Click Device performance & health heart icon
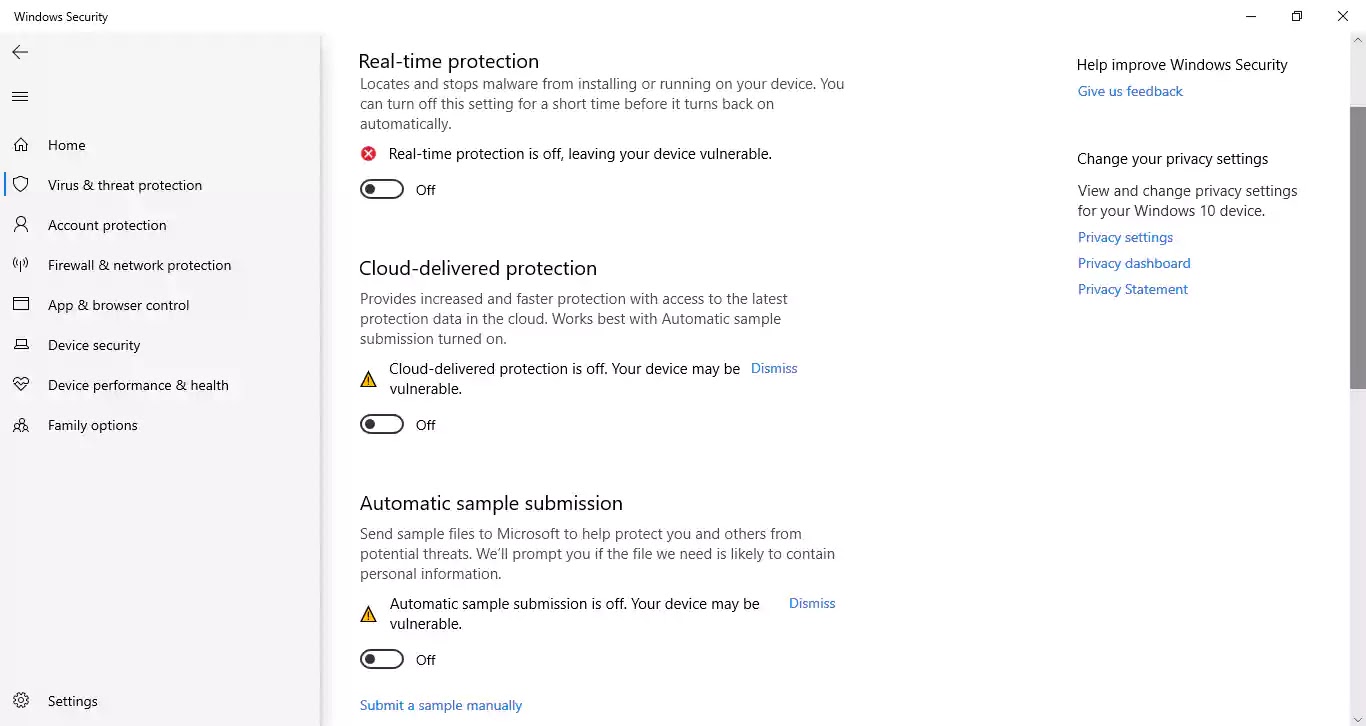1366x726 pixels. click(x=20, y=385)
